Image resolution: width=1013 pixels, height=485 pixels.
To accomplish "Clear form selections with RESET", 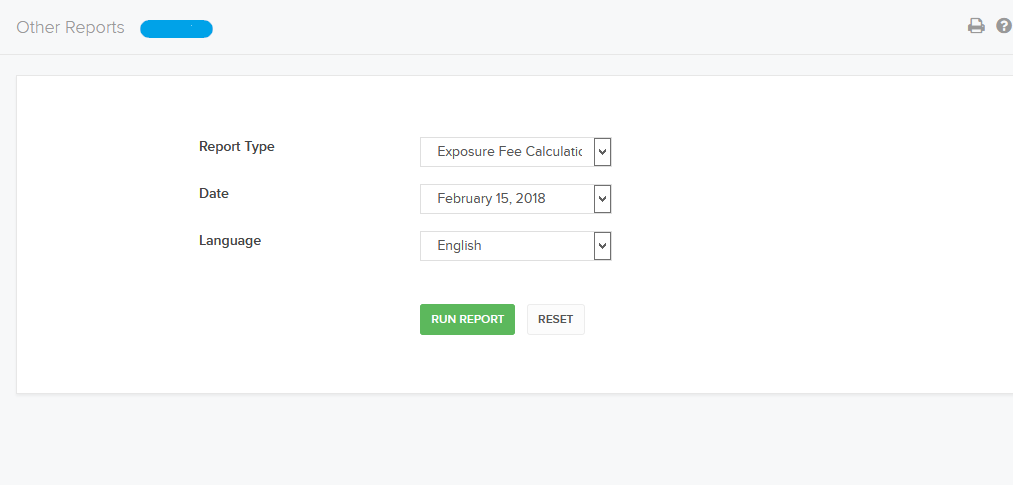I will click(556, 320).
